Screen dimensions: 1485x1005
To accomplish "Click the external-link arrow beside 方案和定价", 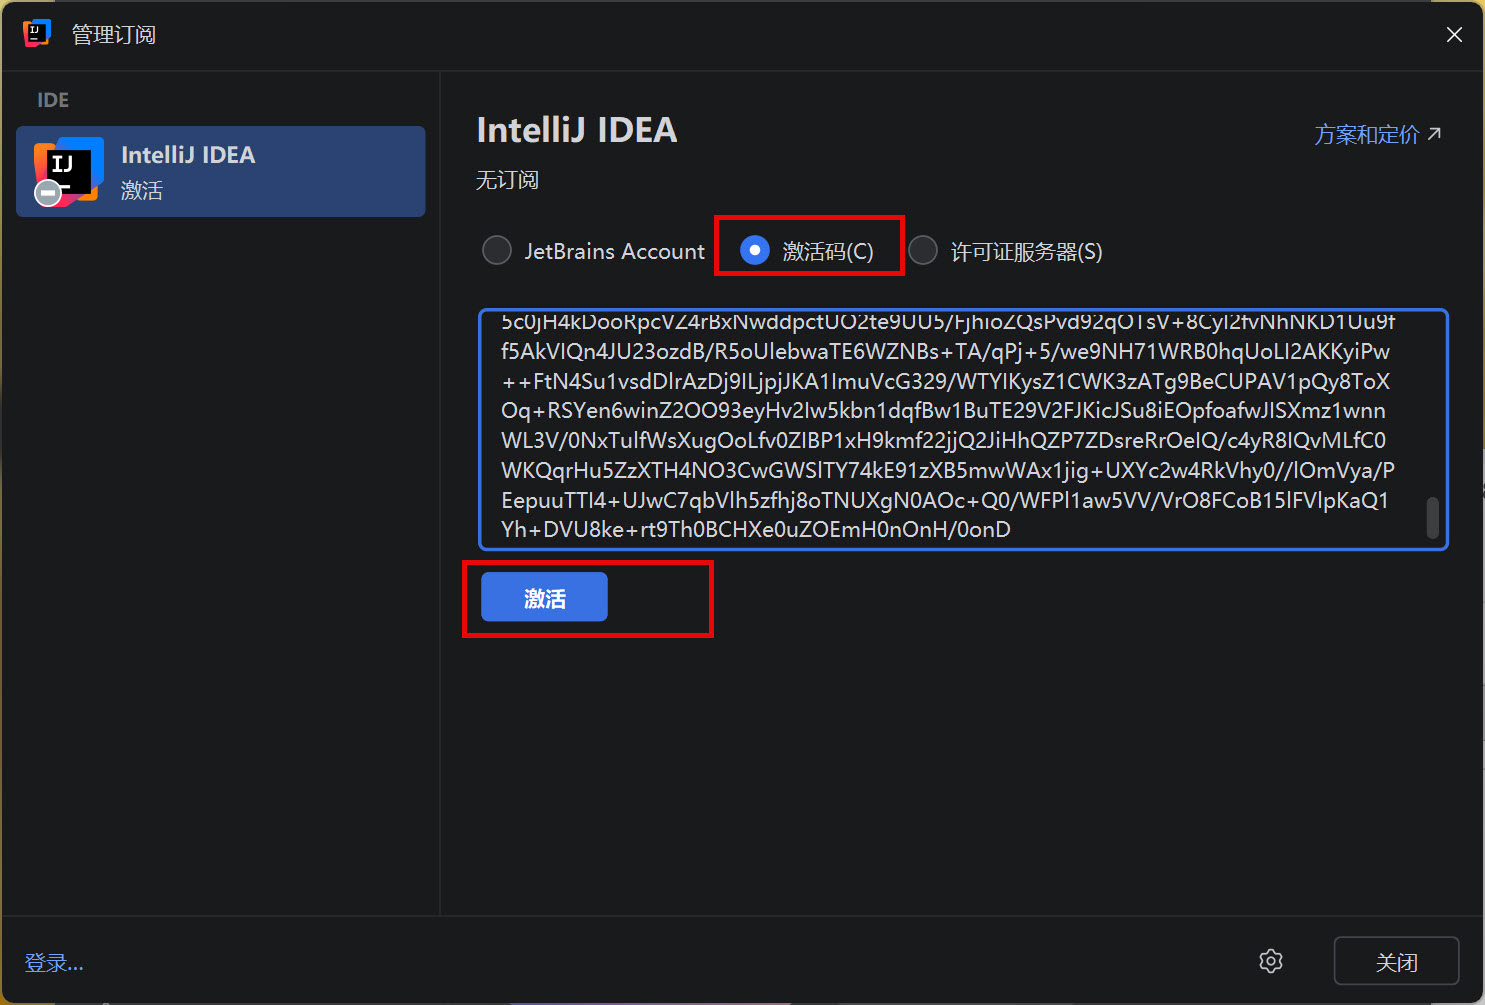I will point(1435,134).
